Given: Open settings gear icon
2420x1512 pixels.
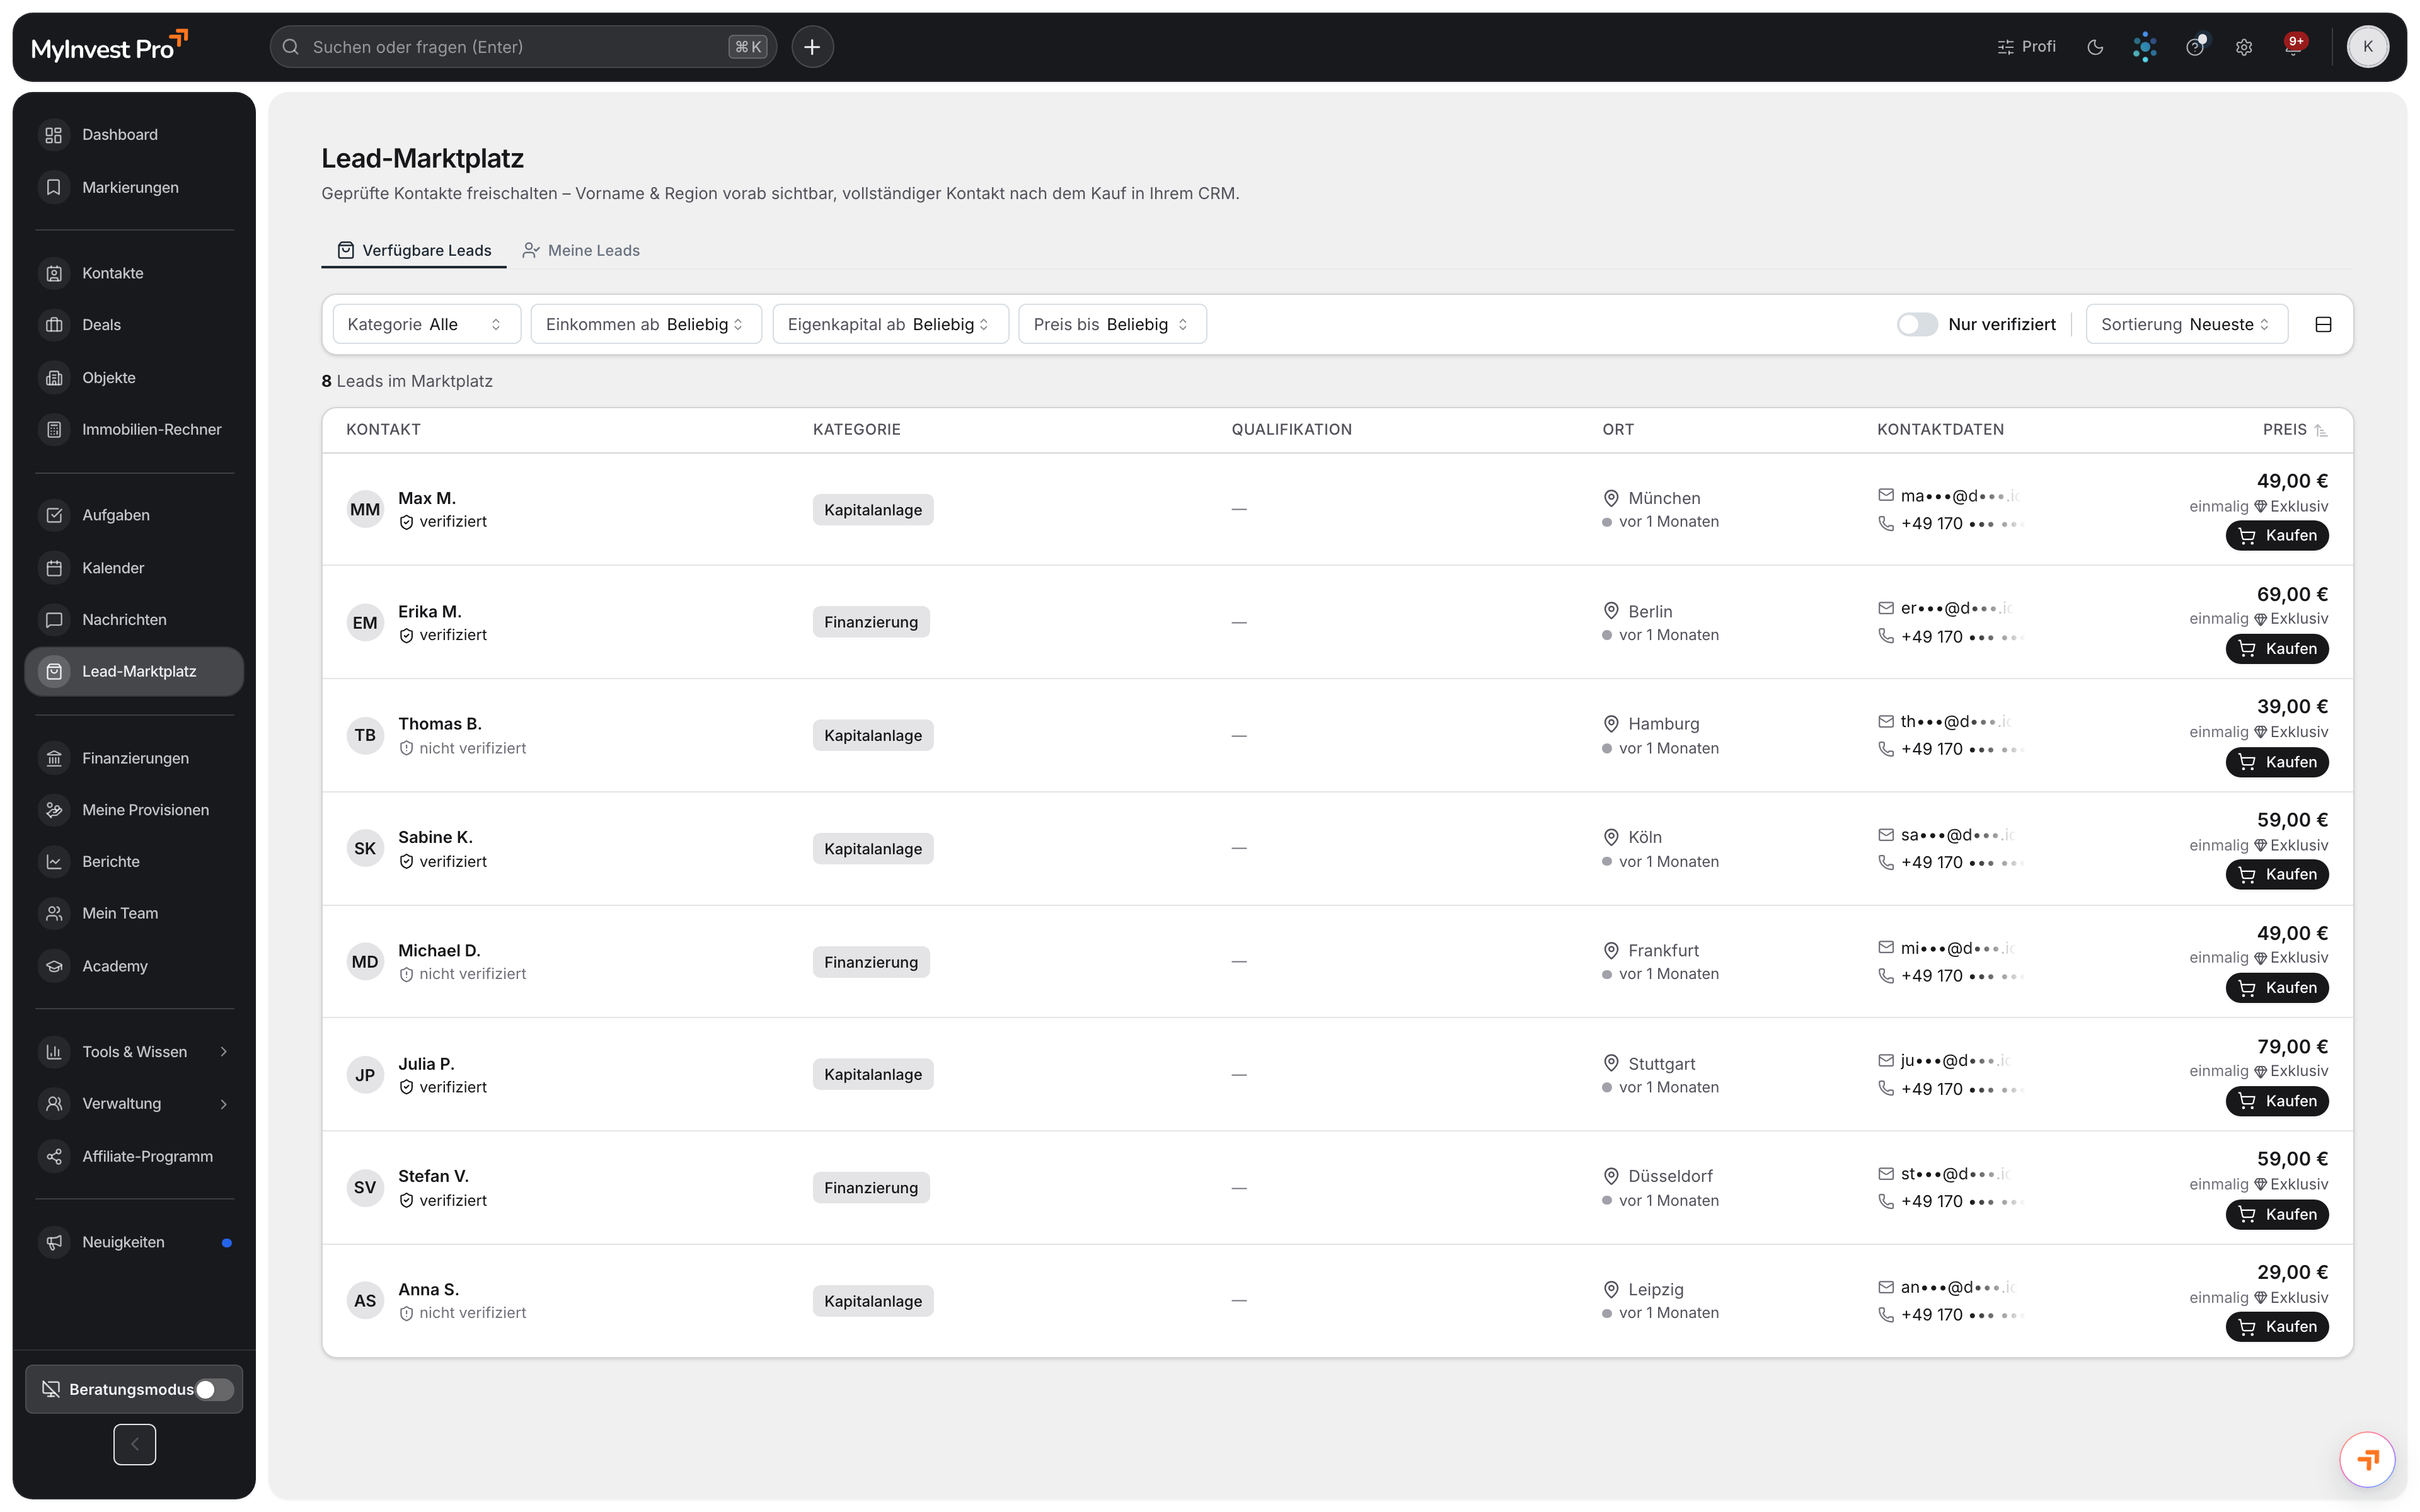Looking at the screenshot, I should (2244, 47).
